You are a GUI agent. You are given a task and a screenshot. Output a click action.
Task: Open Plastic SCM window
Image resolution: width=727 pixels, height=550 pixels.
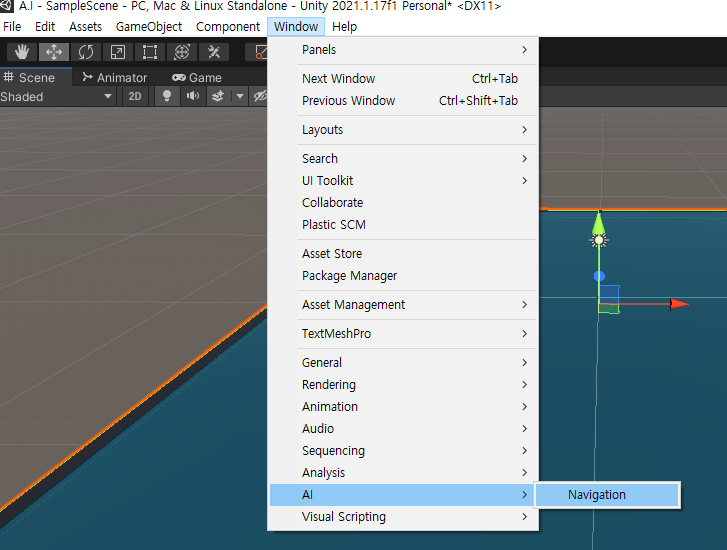tap(403, 224)
